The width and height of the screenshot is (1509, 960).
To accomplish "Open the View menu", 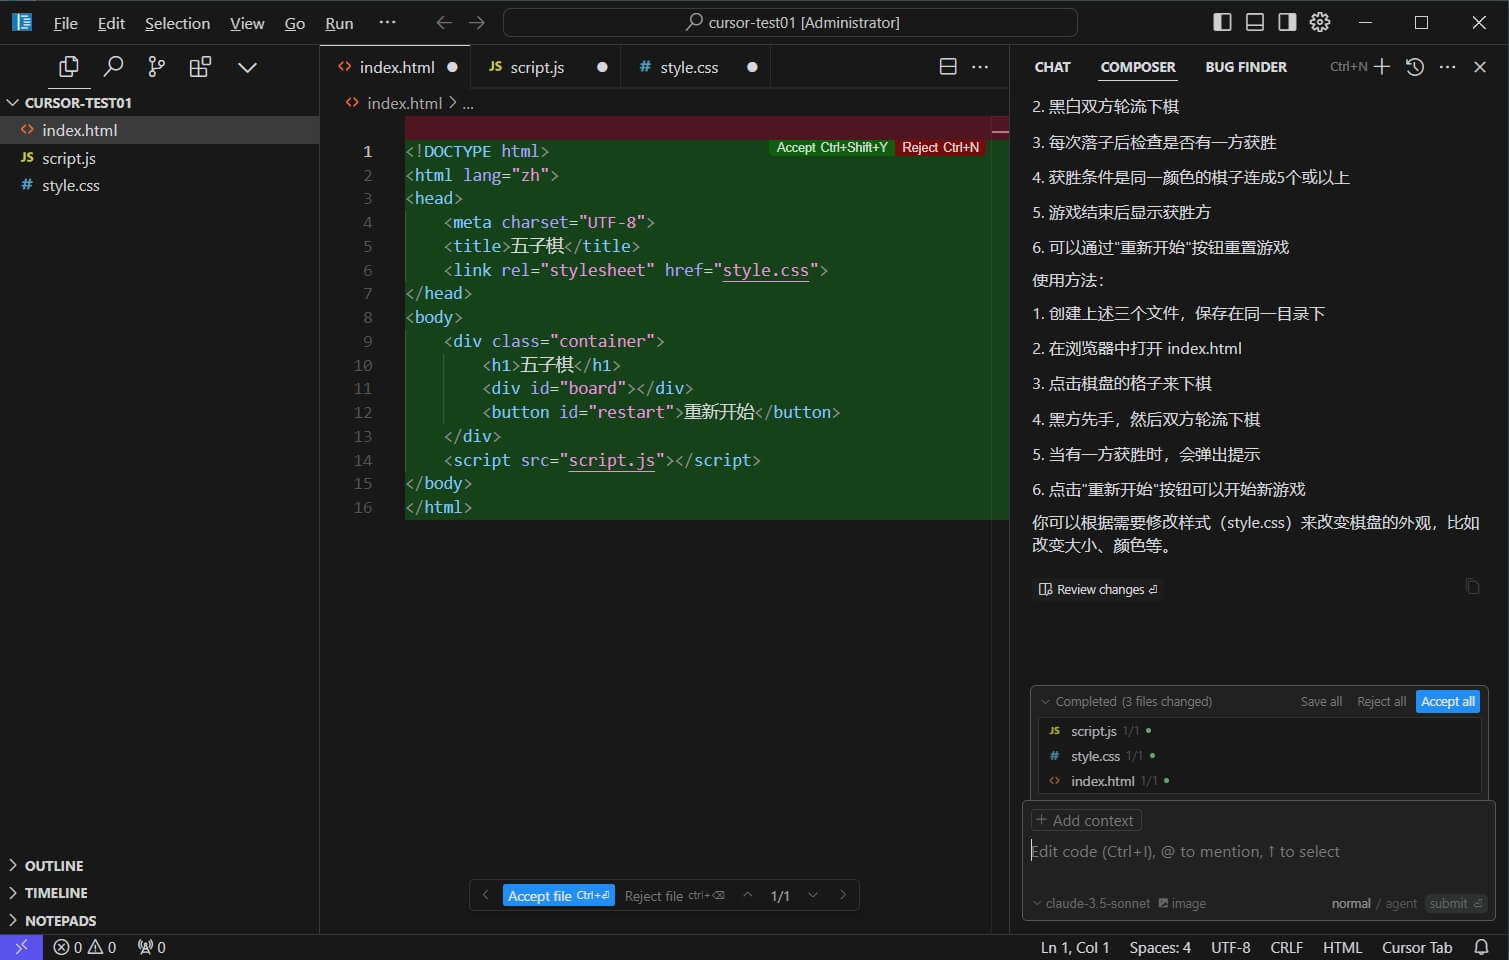I will point(247,23).
